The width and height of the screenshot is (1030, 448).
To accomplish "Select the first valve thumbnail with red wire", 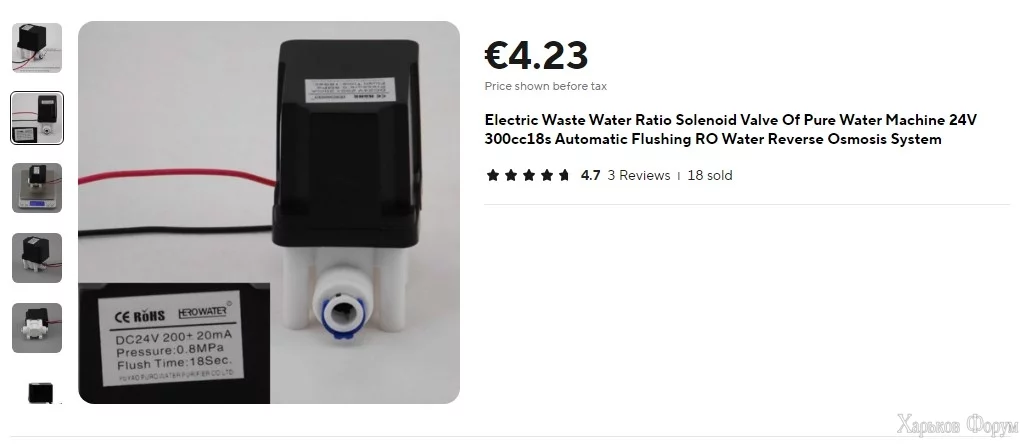I will coord(37,48).
